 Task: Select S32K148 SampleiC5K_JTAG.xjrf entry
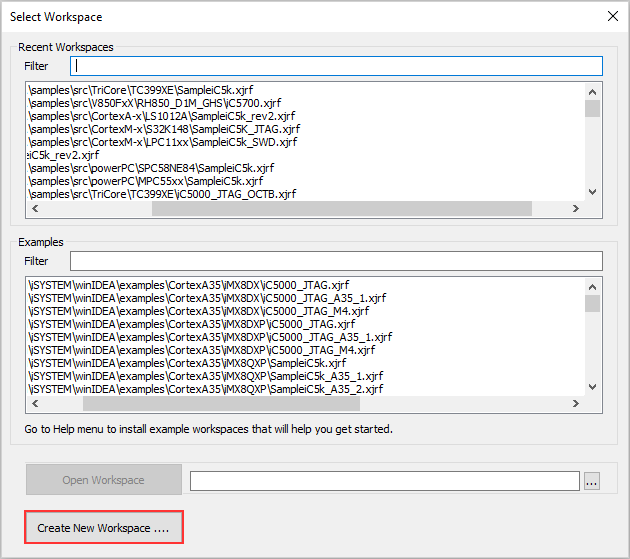coord(164,129)
